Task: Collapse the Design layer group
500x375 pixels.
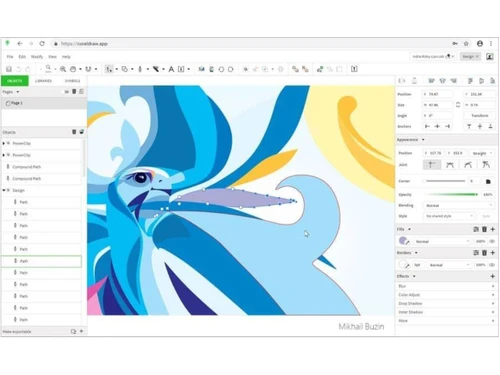Action: pyautogui.click(x=4, y=190)
